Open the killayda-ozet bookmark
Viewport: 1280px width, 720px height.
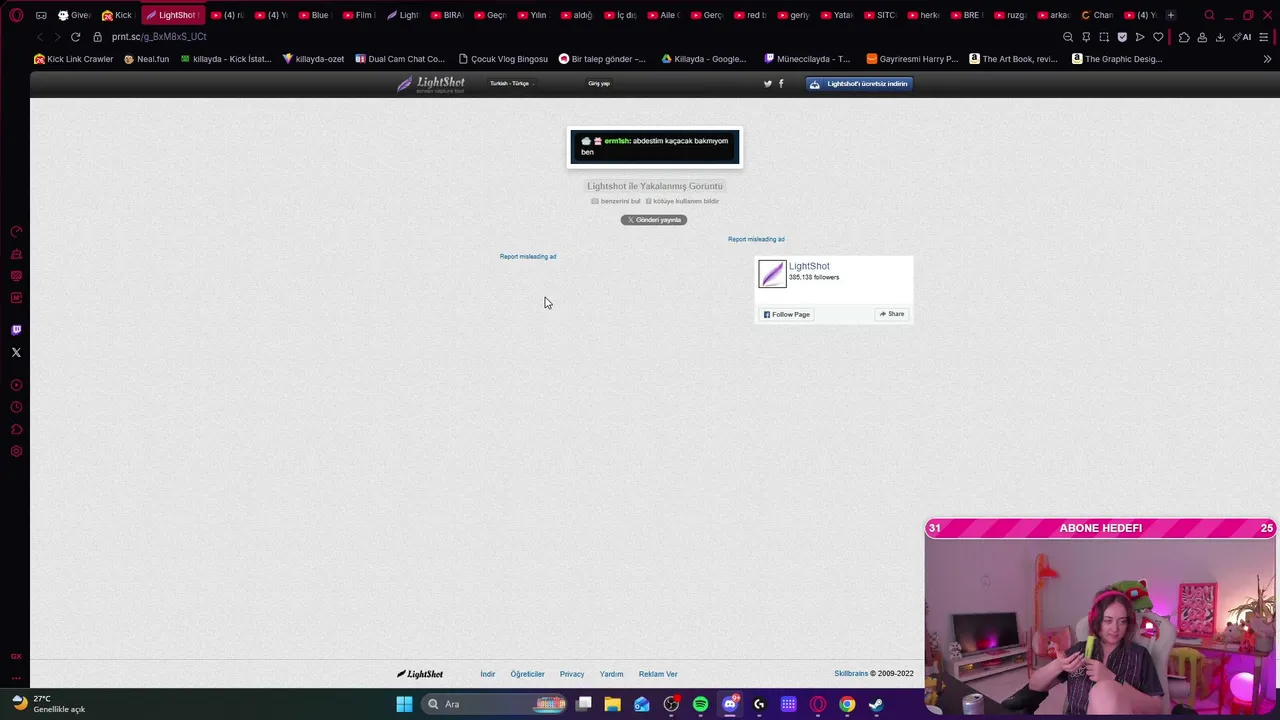313,59
